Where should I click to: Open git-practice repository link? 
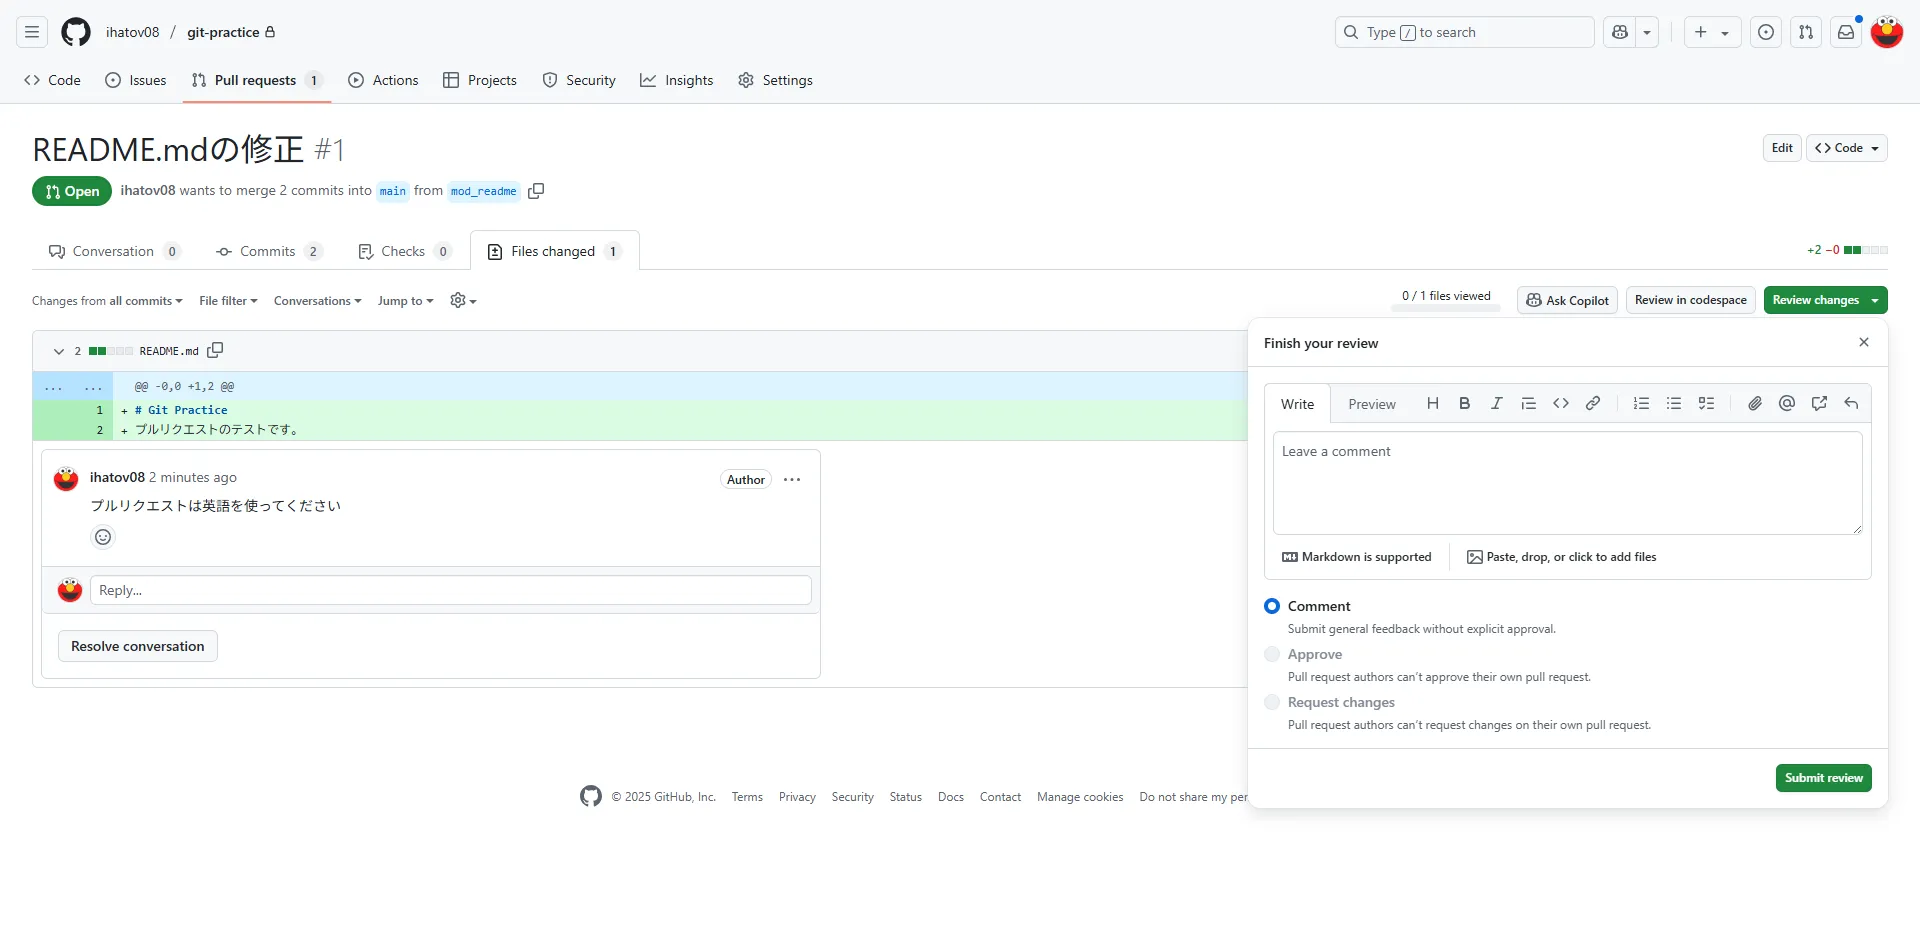tap(223, 32)
